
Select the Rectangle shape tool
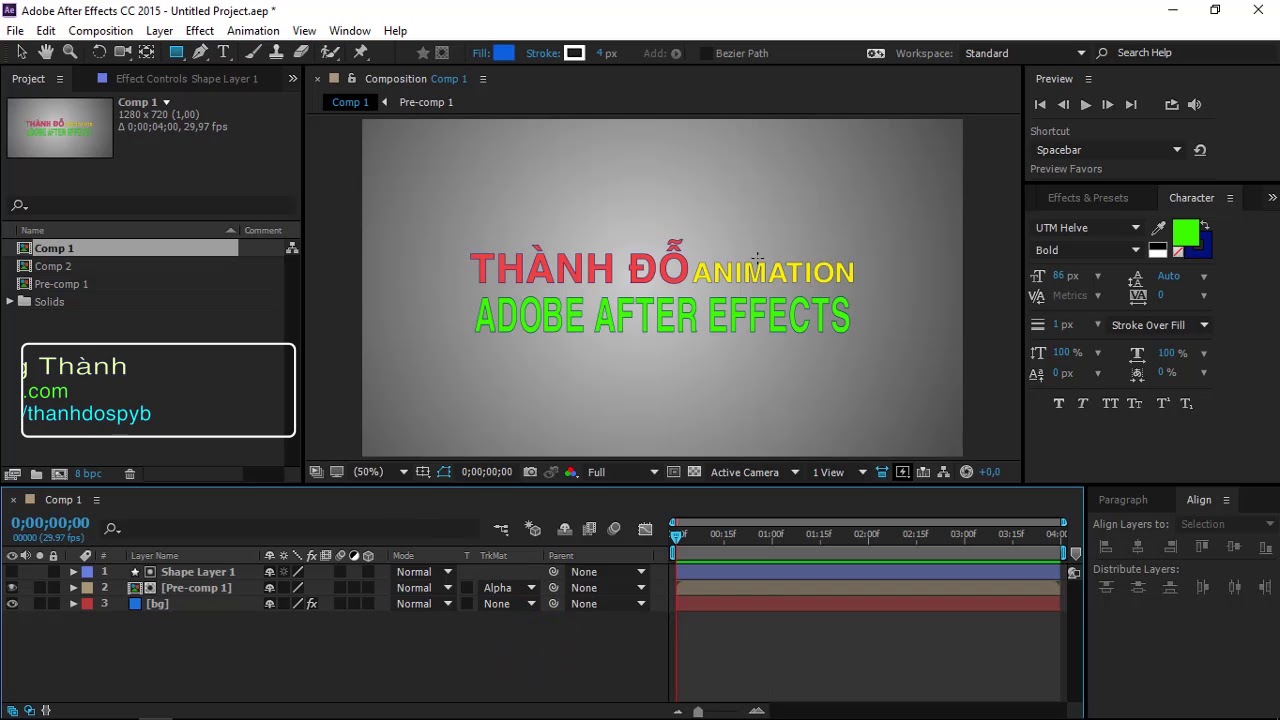pos(177,52)
